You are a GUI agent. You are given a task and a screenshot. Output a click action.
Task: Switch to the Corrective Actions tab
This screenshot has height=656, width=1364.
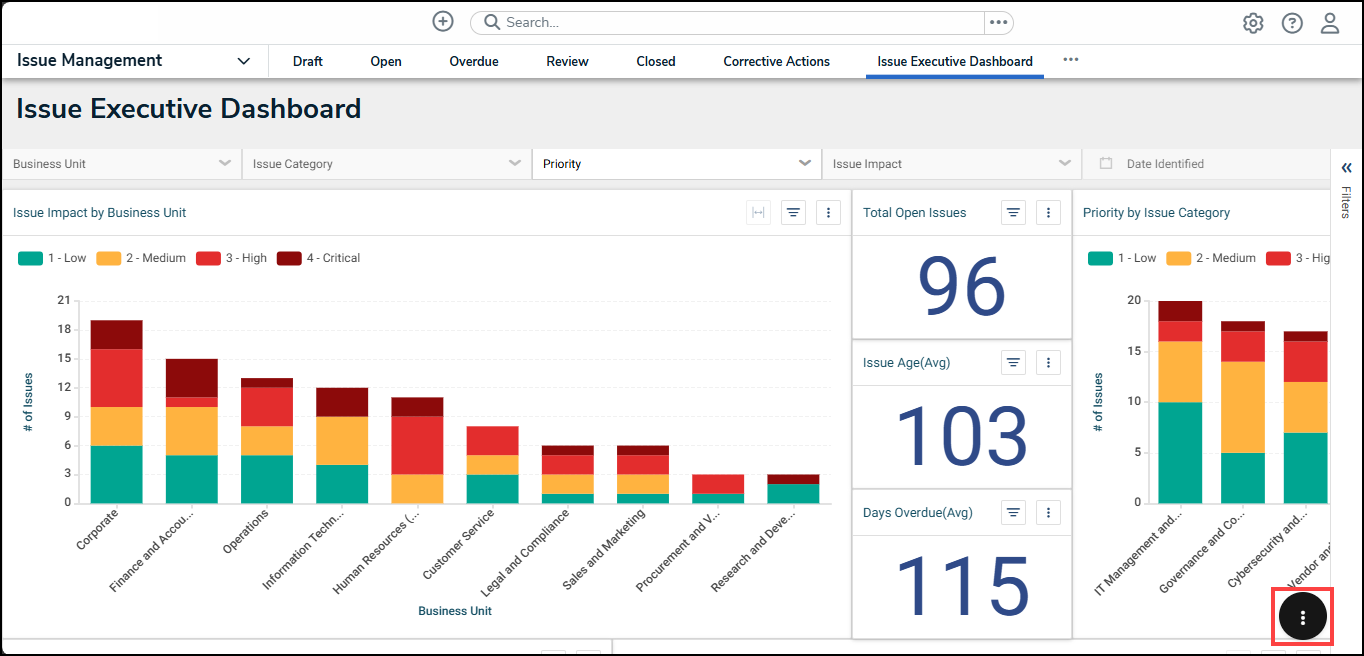tap(776, 61)
